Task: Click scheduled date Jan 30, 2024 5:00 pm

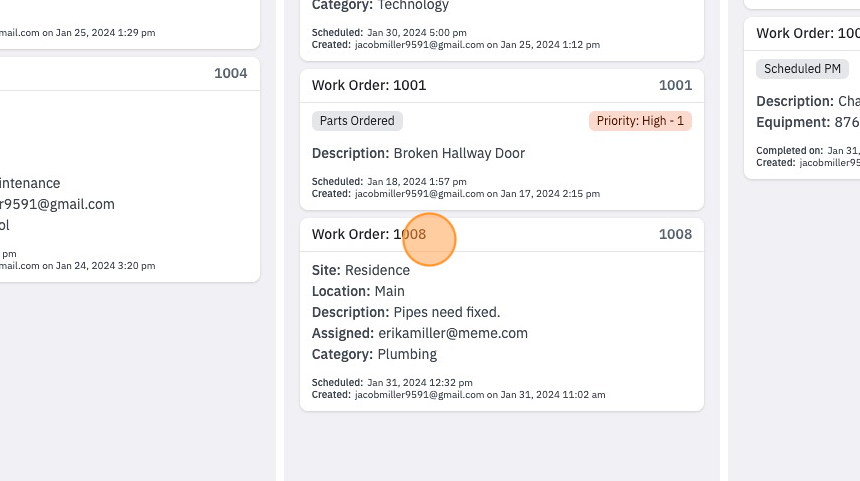Action: pos(417,32)
